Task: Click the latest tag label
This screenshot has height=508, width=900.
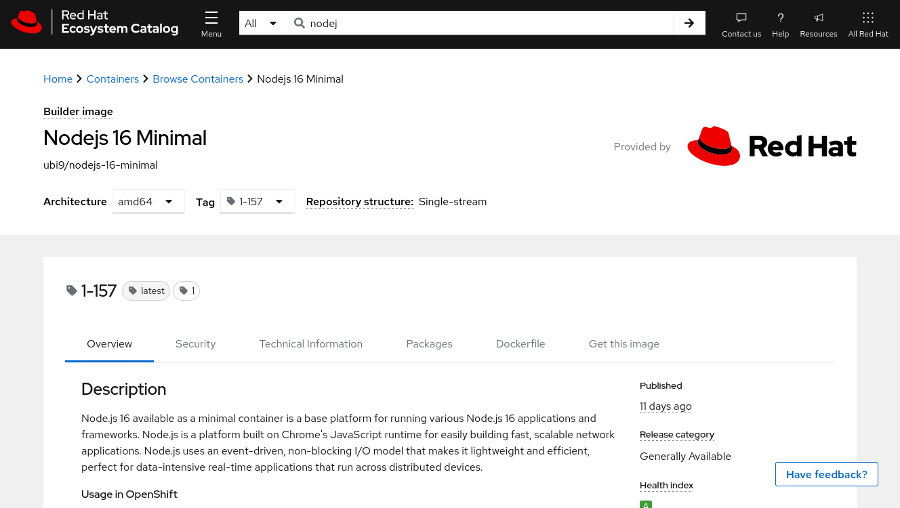Action: click(x=146, y=291)
